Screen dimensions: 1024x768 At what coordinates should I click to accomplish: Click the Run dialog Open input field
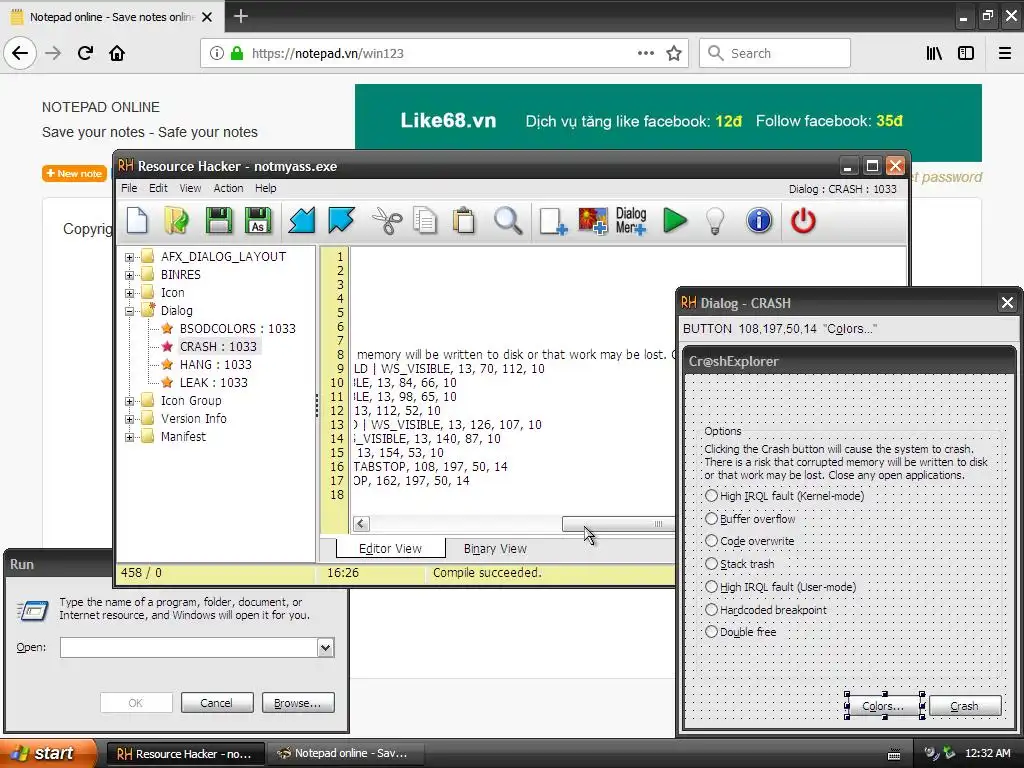[189, 647]
